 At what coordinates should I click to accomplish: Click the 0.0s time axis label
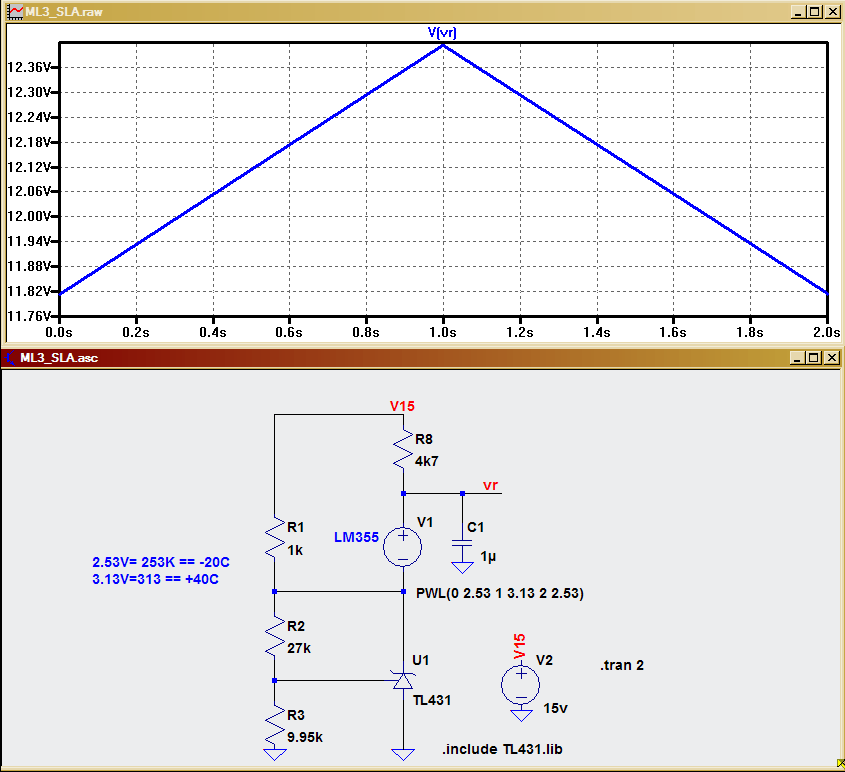click(59, 332)
